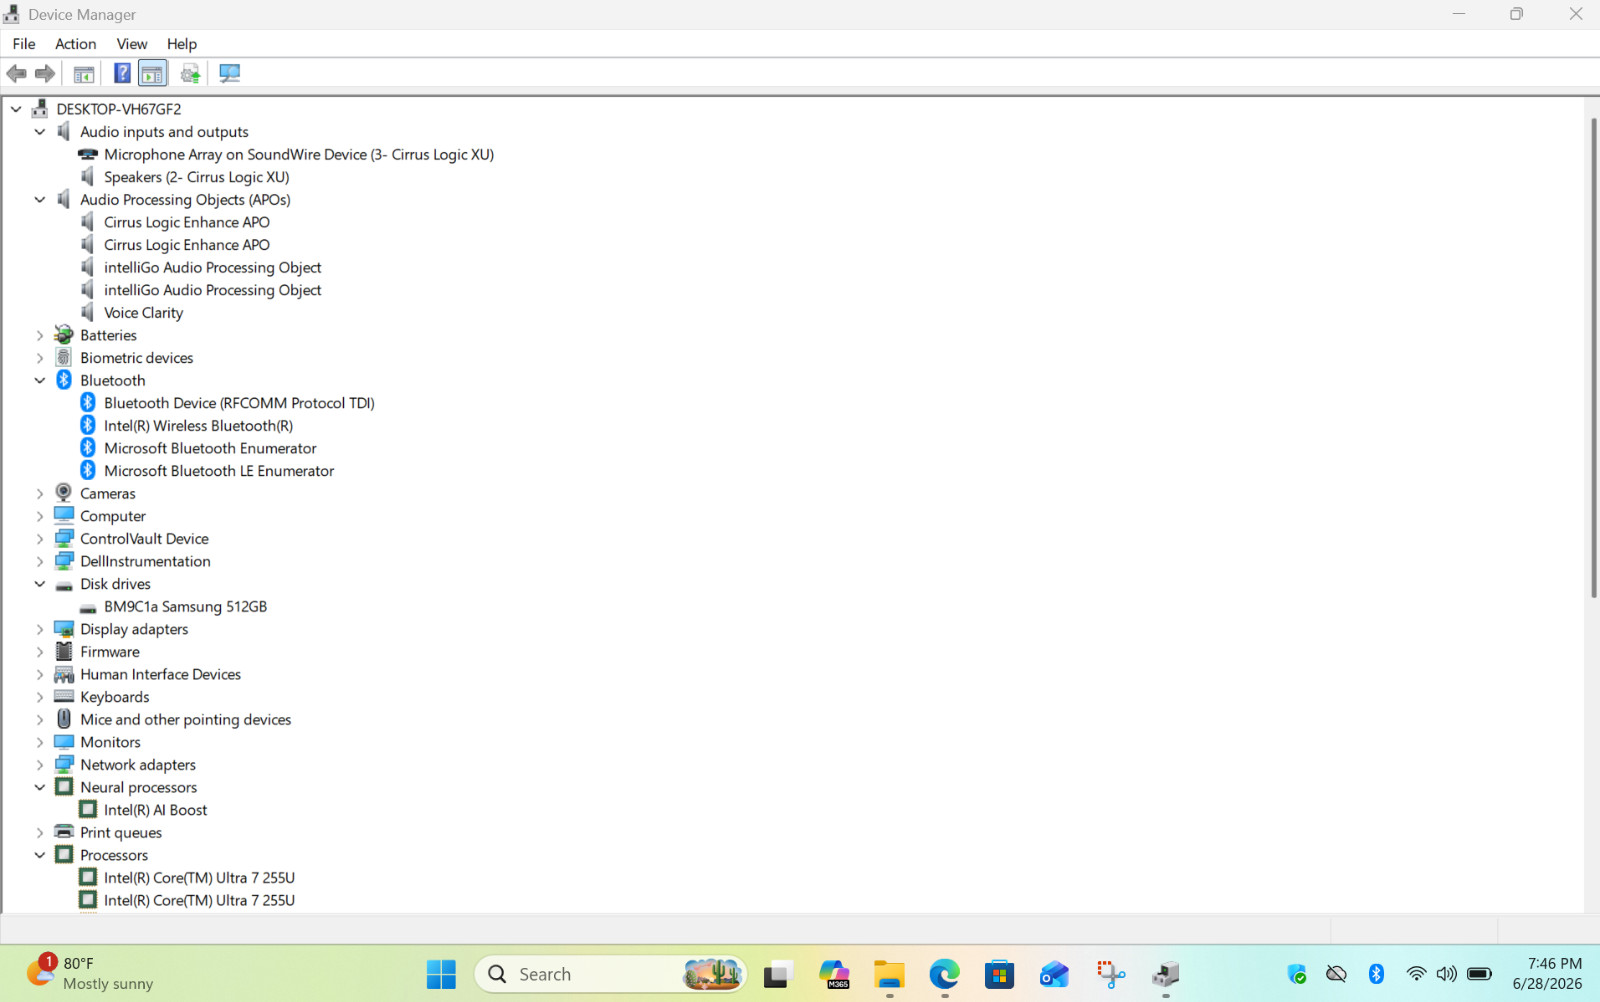Collapse the DESKTOP-VH67GF2 root node
The height and width of the screenshot is (1002, 1600).
(16, 109)
